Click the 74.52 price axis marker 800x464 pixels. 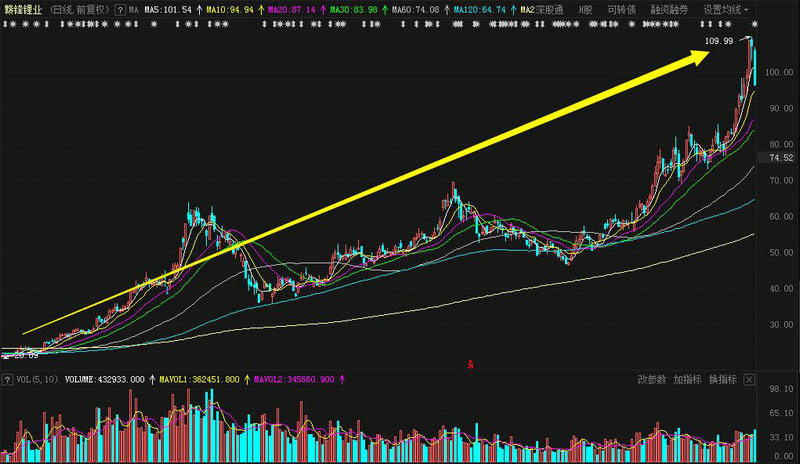780,158
